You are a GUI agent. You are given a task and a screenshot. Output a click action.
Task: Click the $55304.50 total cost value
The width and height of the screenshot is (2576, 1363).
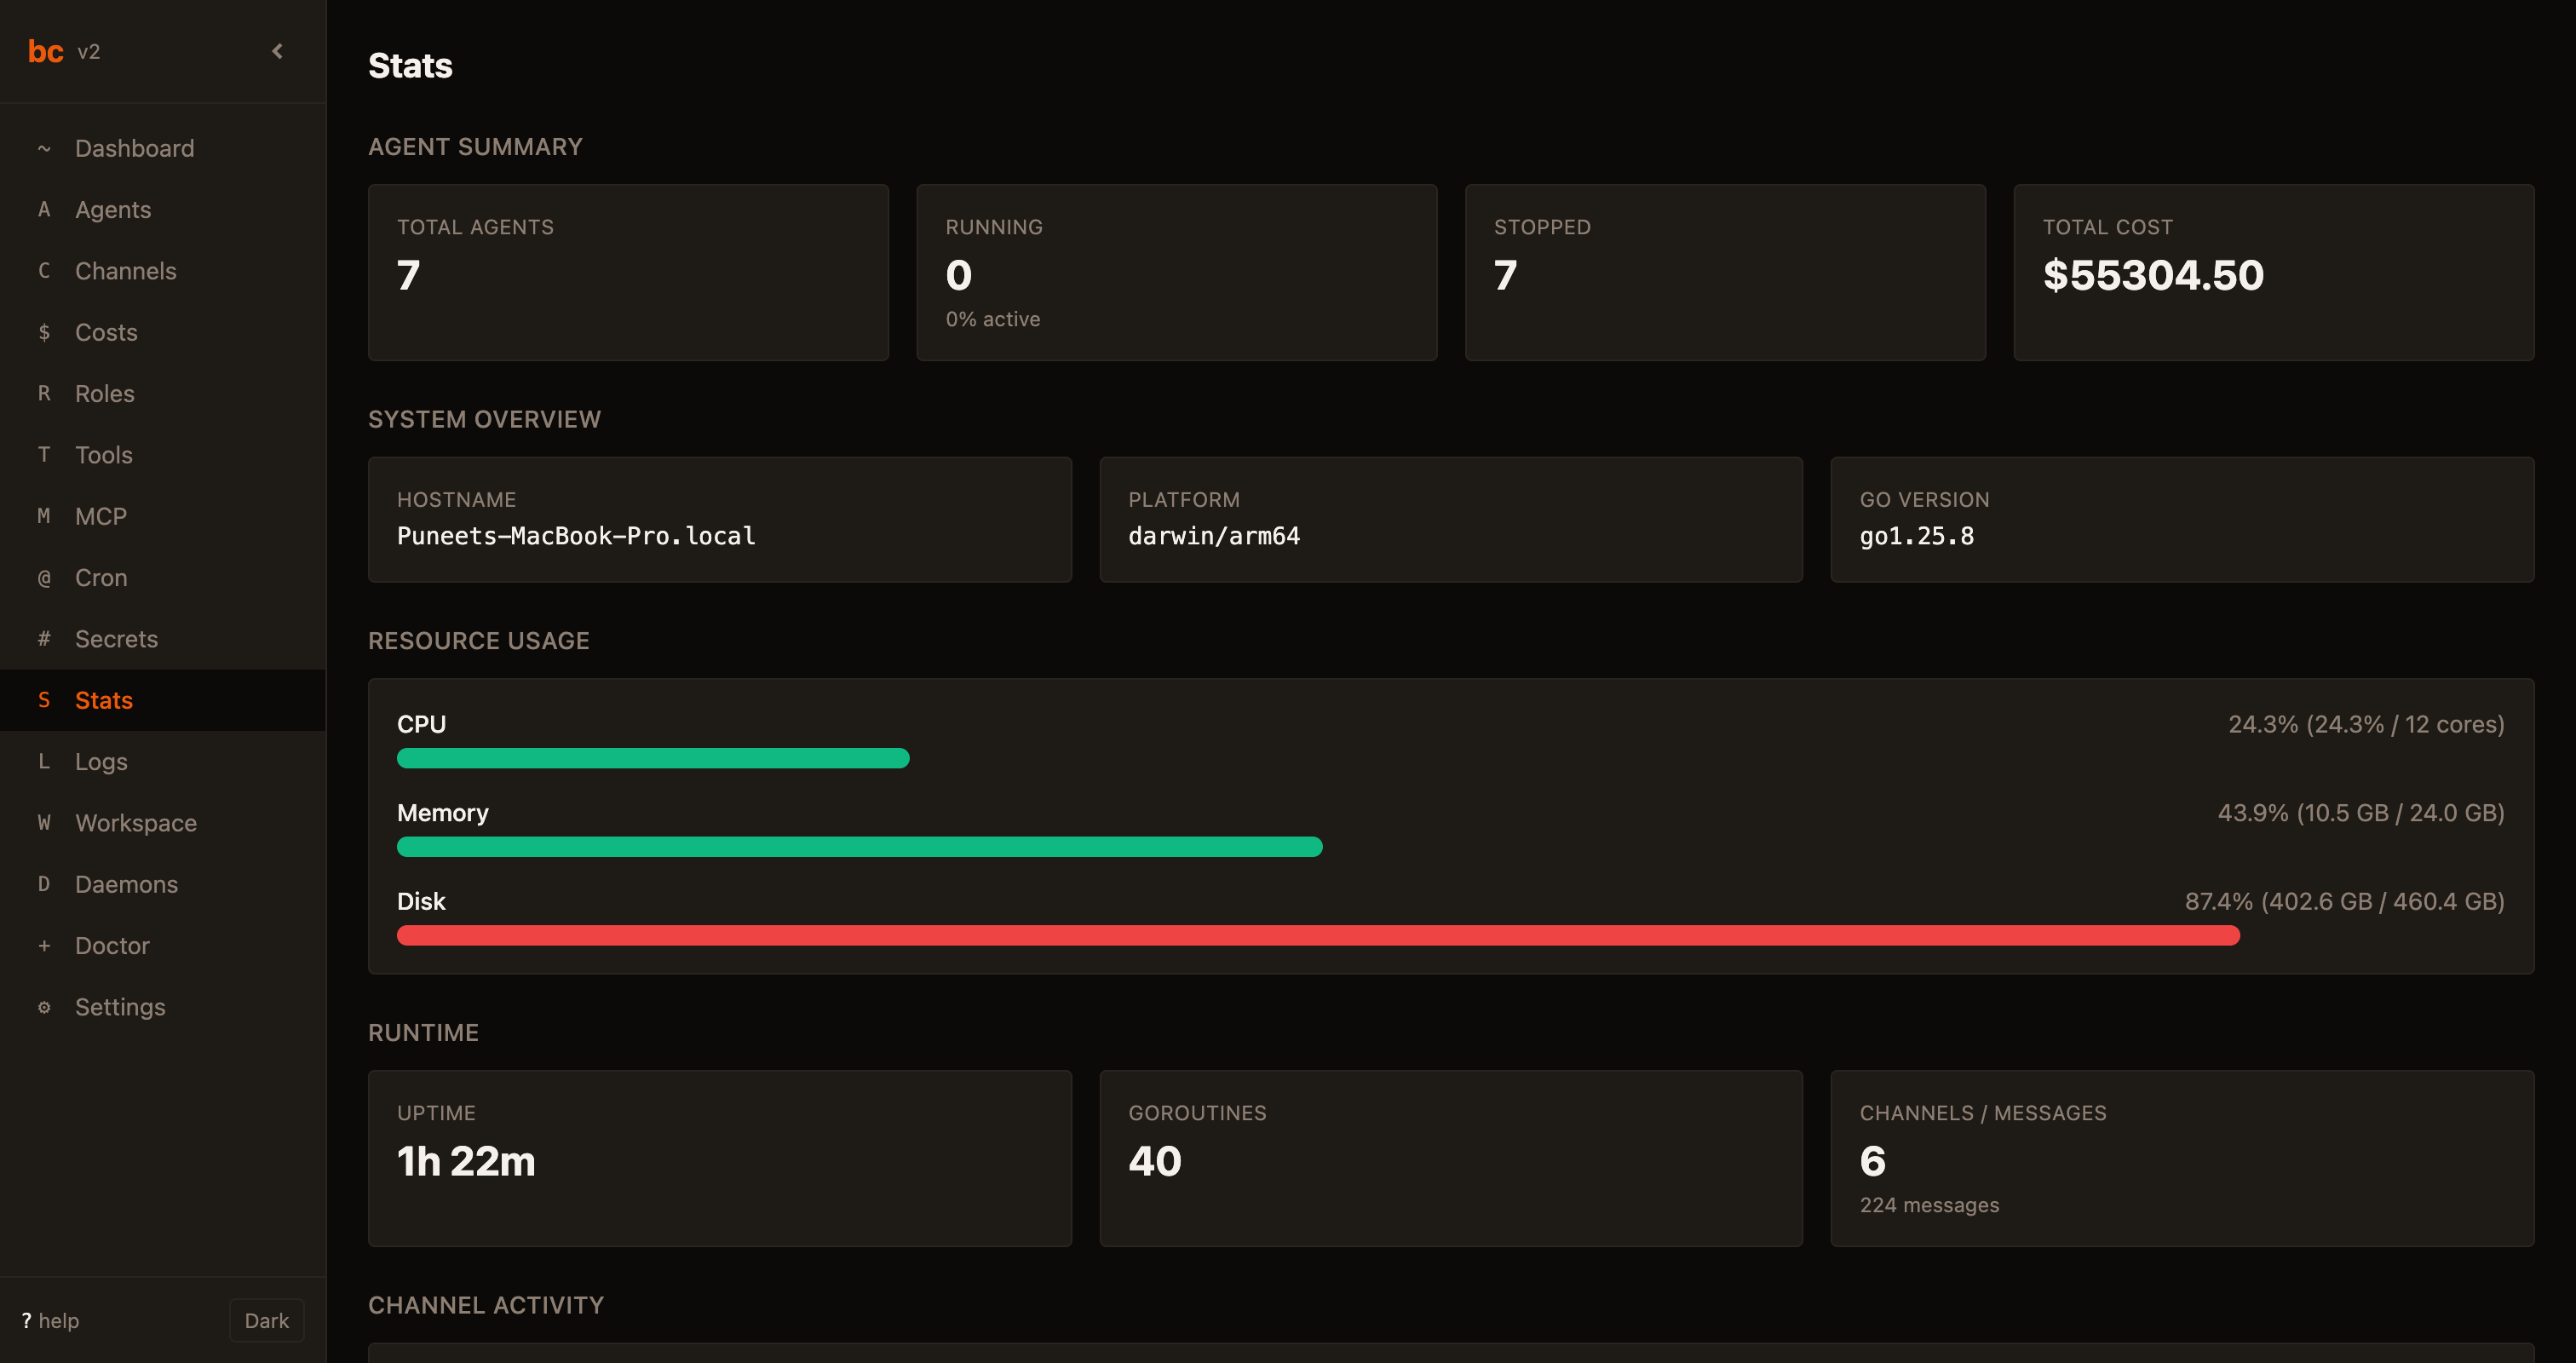pos(2153,275)
